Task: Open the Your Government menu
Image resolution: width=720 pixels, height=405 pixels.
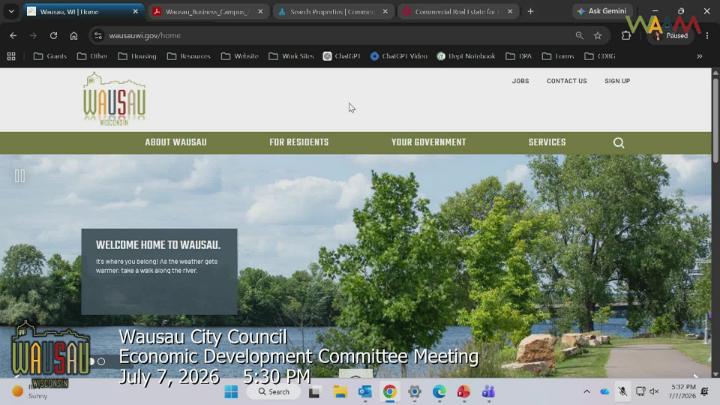Action: [428, 143]
